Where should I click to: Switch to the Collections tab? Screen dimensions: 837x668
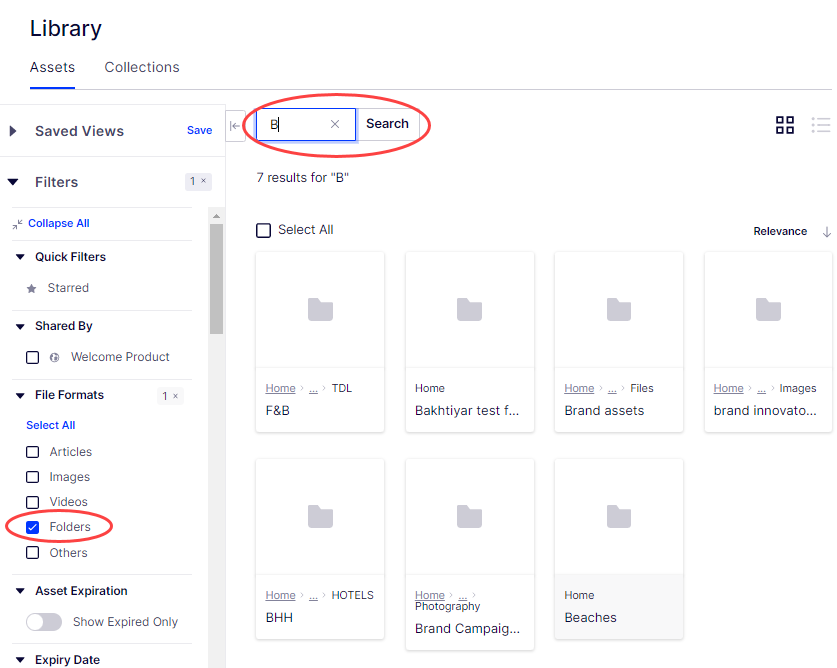[142, 67]
